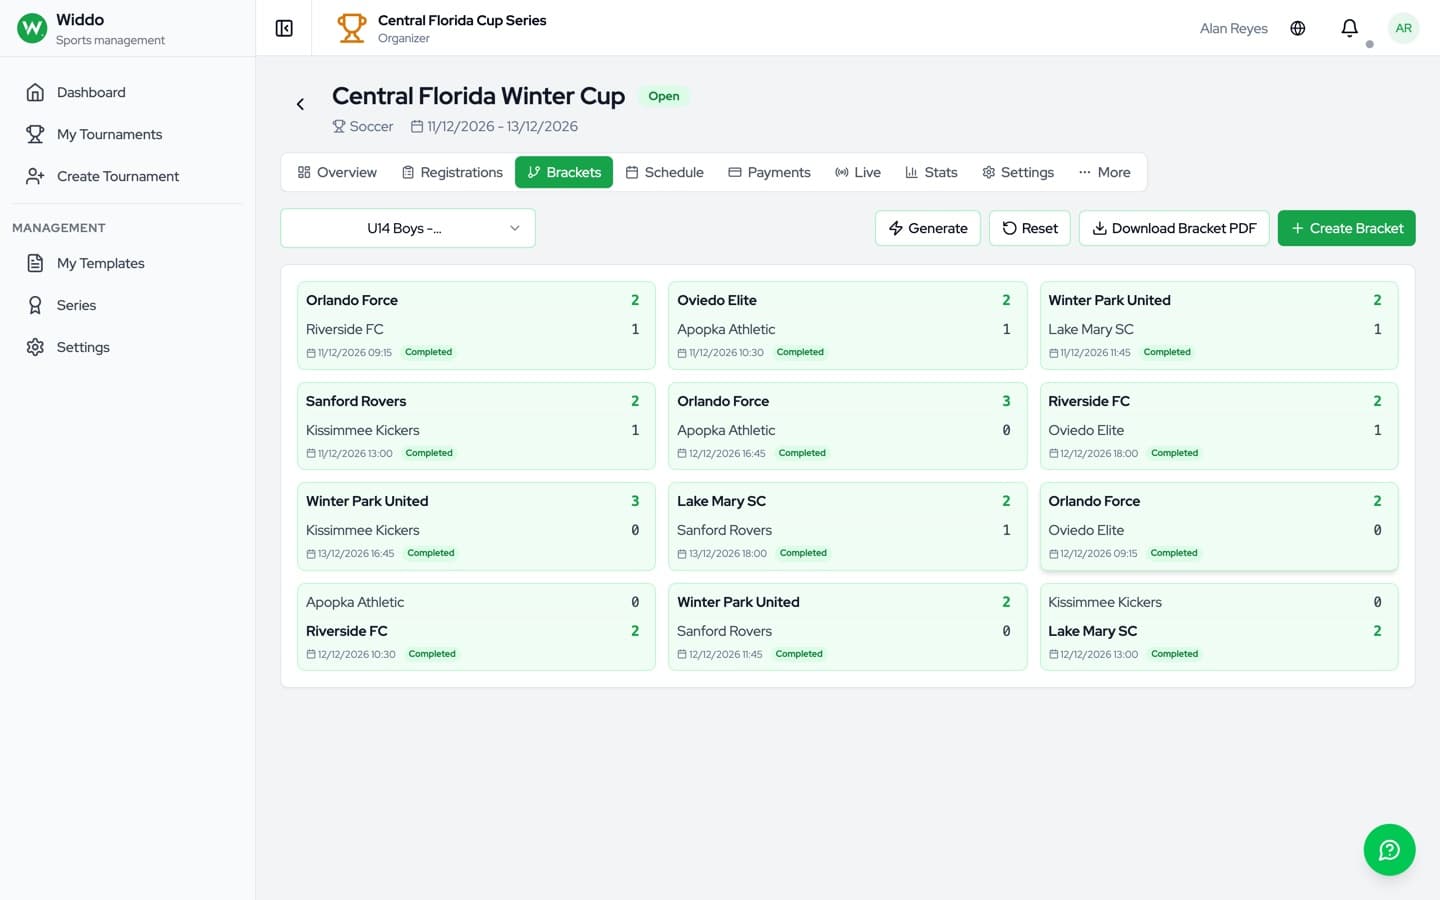
Task: Open Create Tournament page
Action: click(x=127, y=176)
